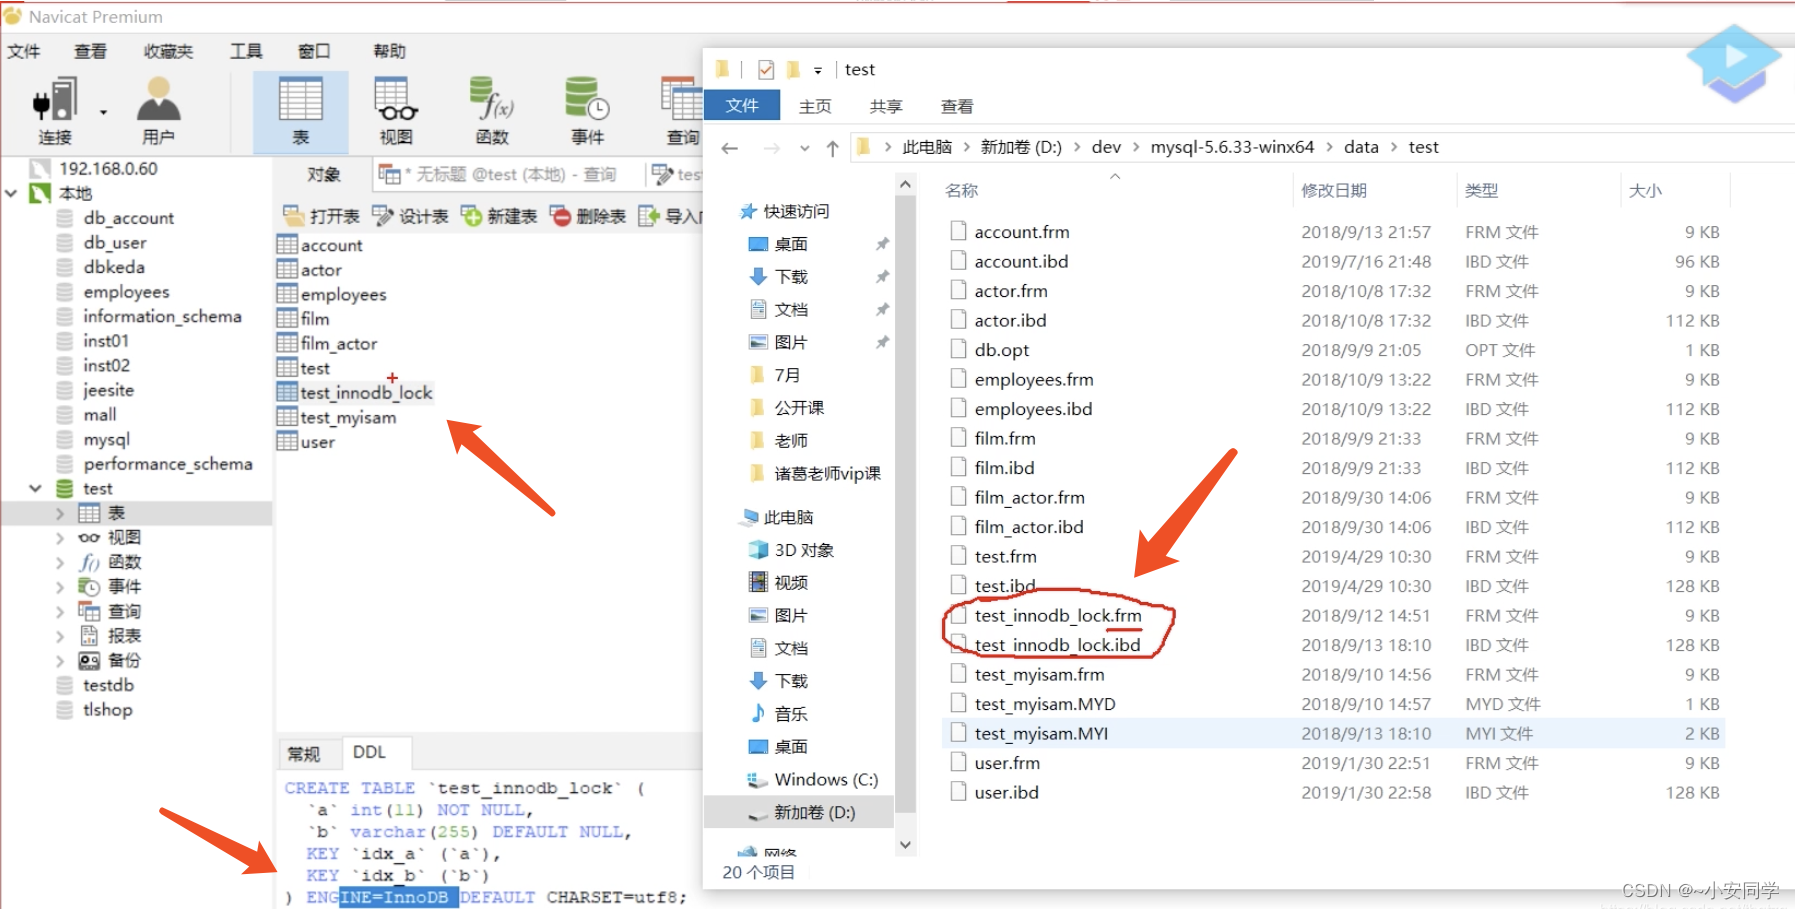The image size is (1795, 909).
Task: Go forward in Explorer navigation
Action: (771, 148)
